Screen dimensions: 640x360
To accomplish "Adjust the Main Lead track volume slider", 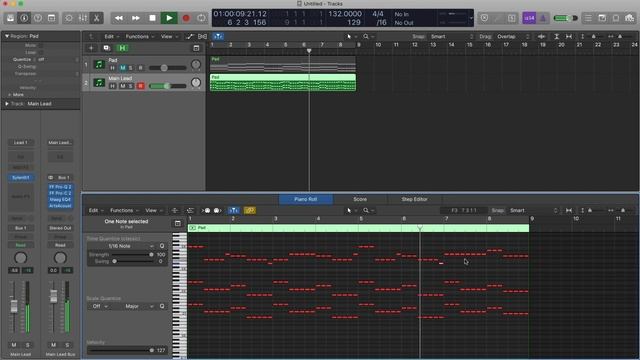I will [x=167, y=86].
